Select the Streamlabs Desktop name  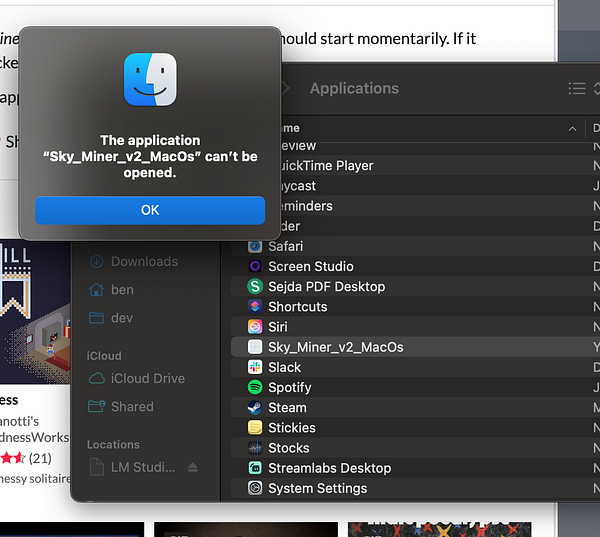click(329, 468)
